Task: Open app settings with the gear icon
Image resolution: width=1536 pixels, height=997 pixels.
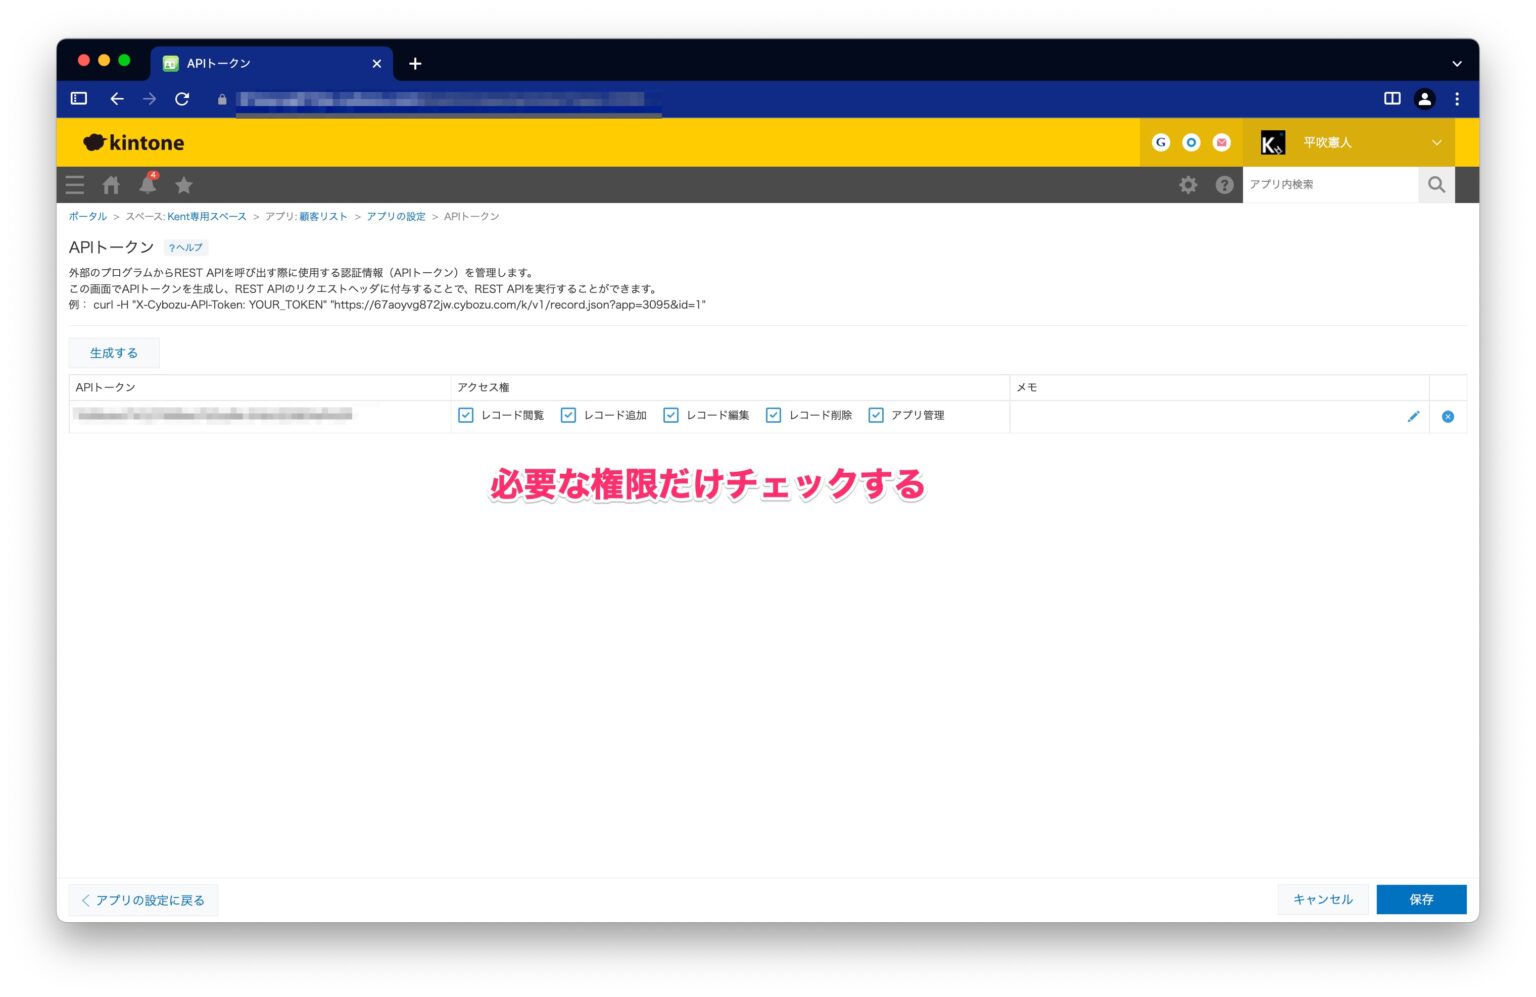Action: tap(1188, 184)
